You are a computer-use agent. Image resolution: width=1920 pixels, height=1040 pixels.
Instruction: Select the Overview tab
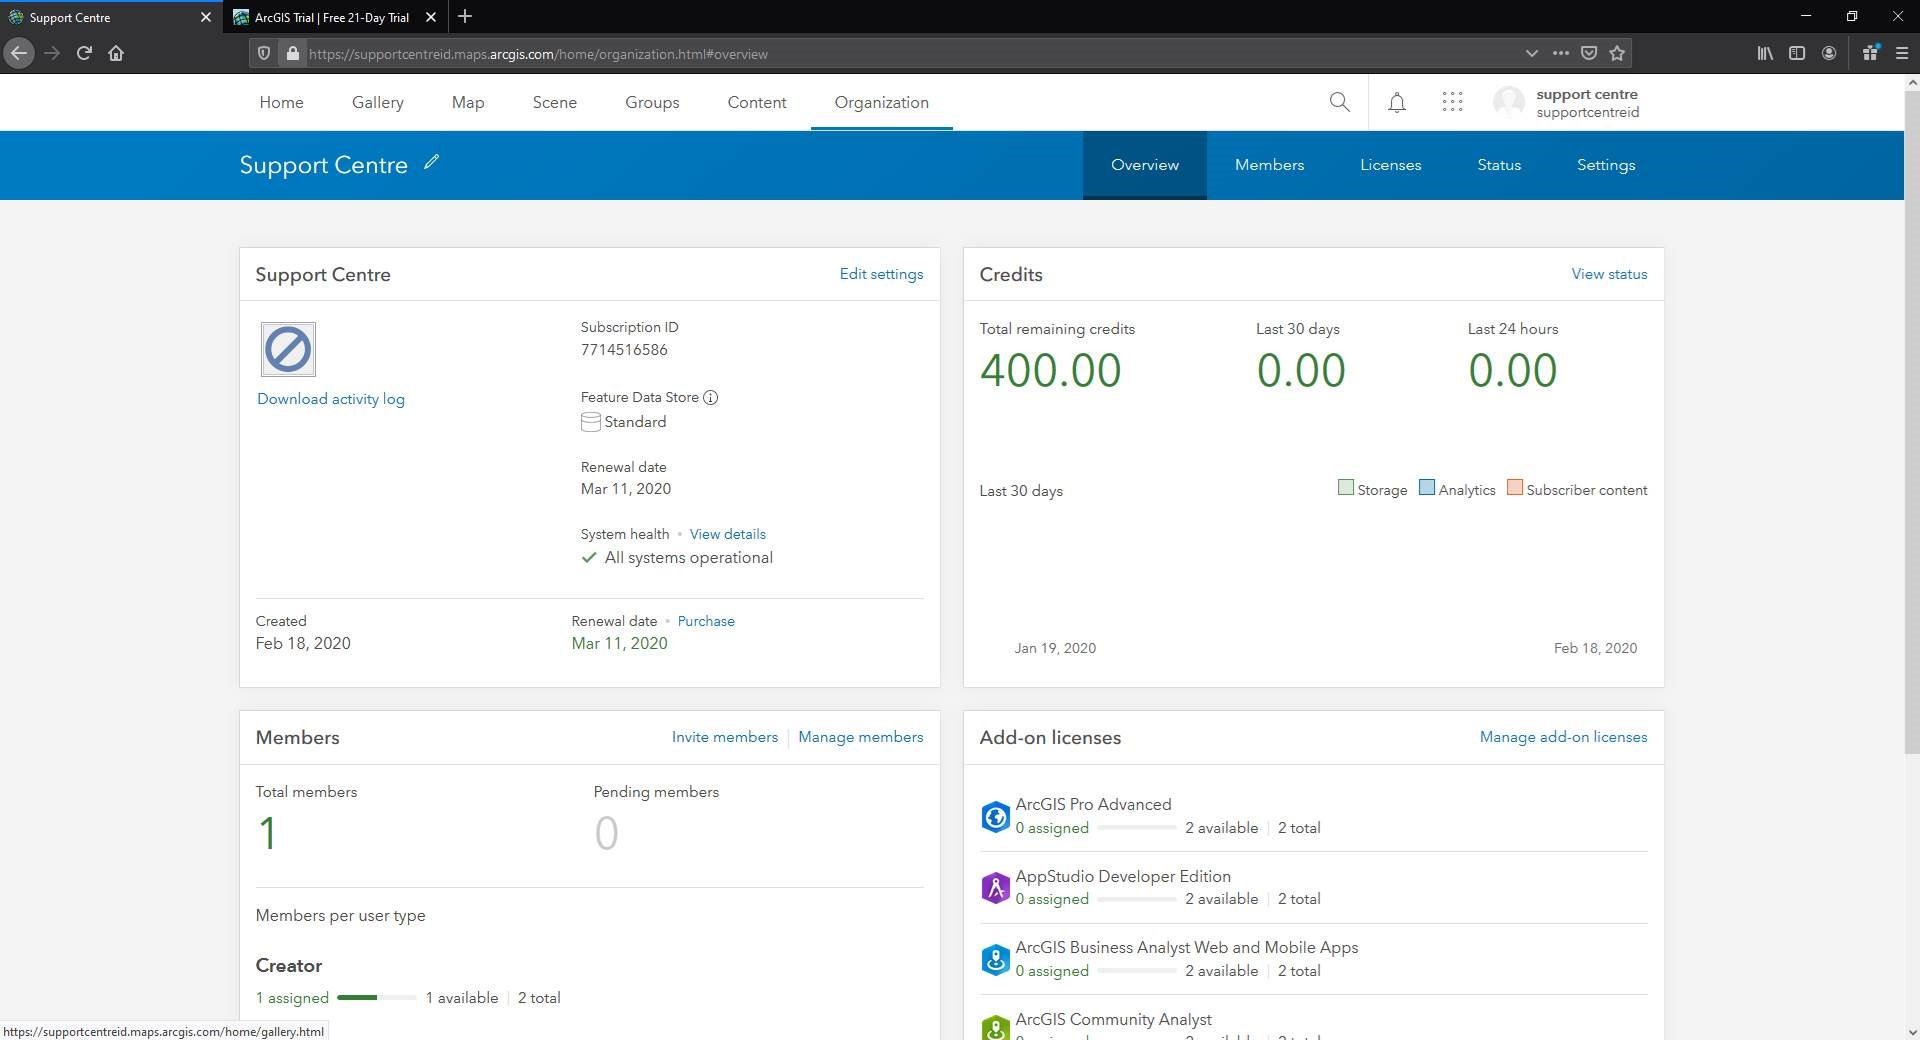pos(1145,165)
